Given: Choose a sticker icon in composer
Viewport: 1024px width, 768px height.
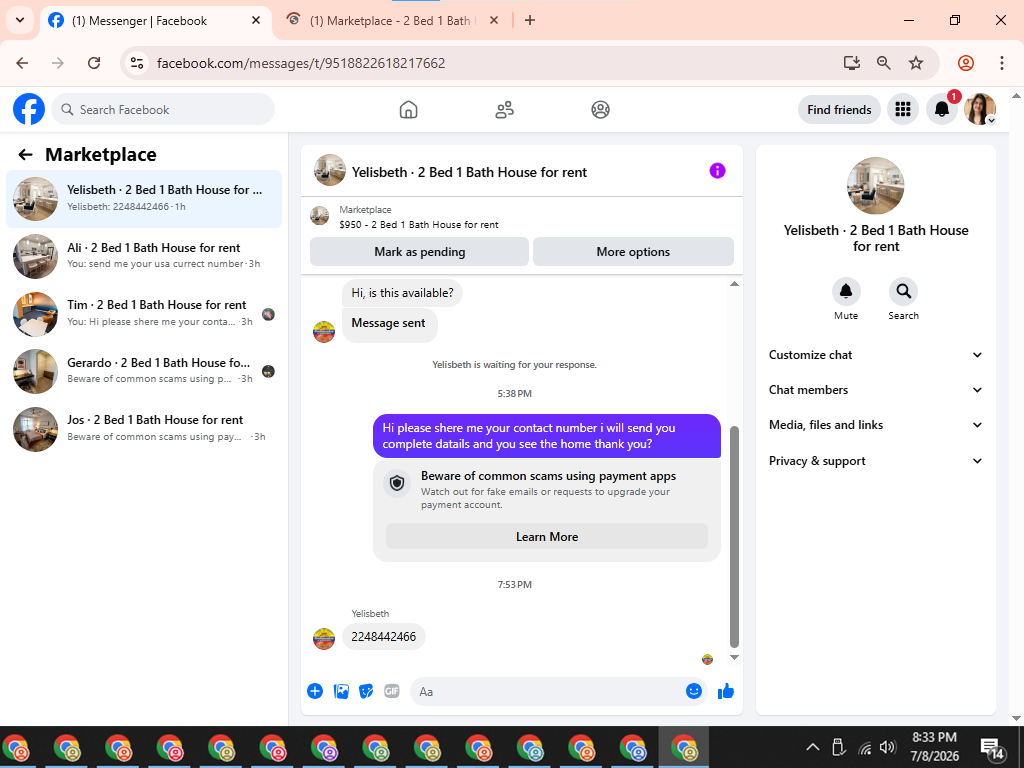Looking at the screenshot, I should coord(366,691).
